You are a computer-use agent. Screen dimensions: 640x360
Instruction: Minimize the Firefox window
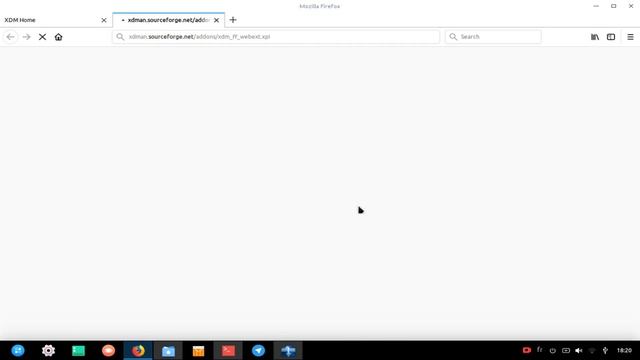(596, 6)
